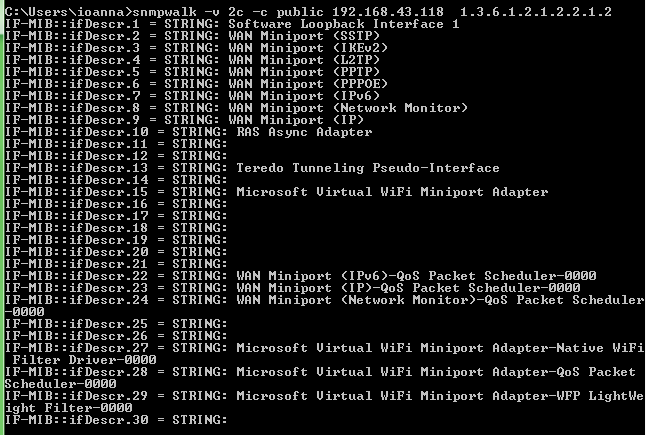646x435 pixels.
Task: Select the Software Loopback Interface 1 line
Action: click(x=232, y=24)
